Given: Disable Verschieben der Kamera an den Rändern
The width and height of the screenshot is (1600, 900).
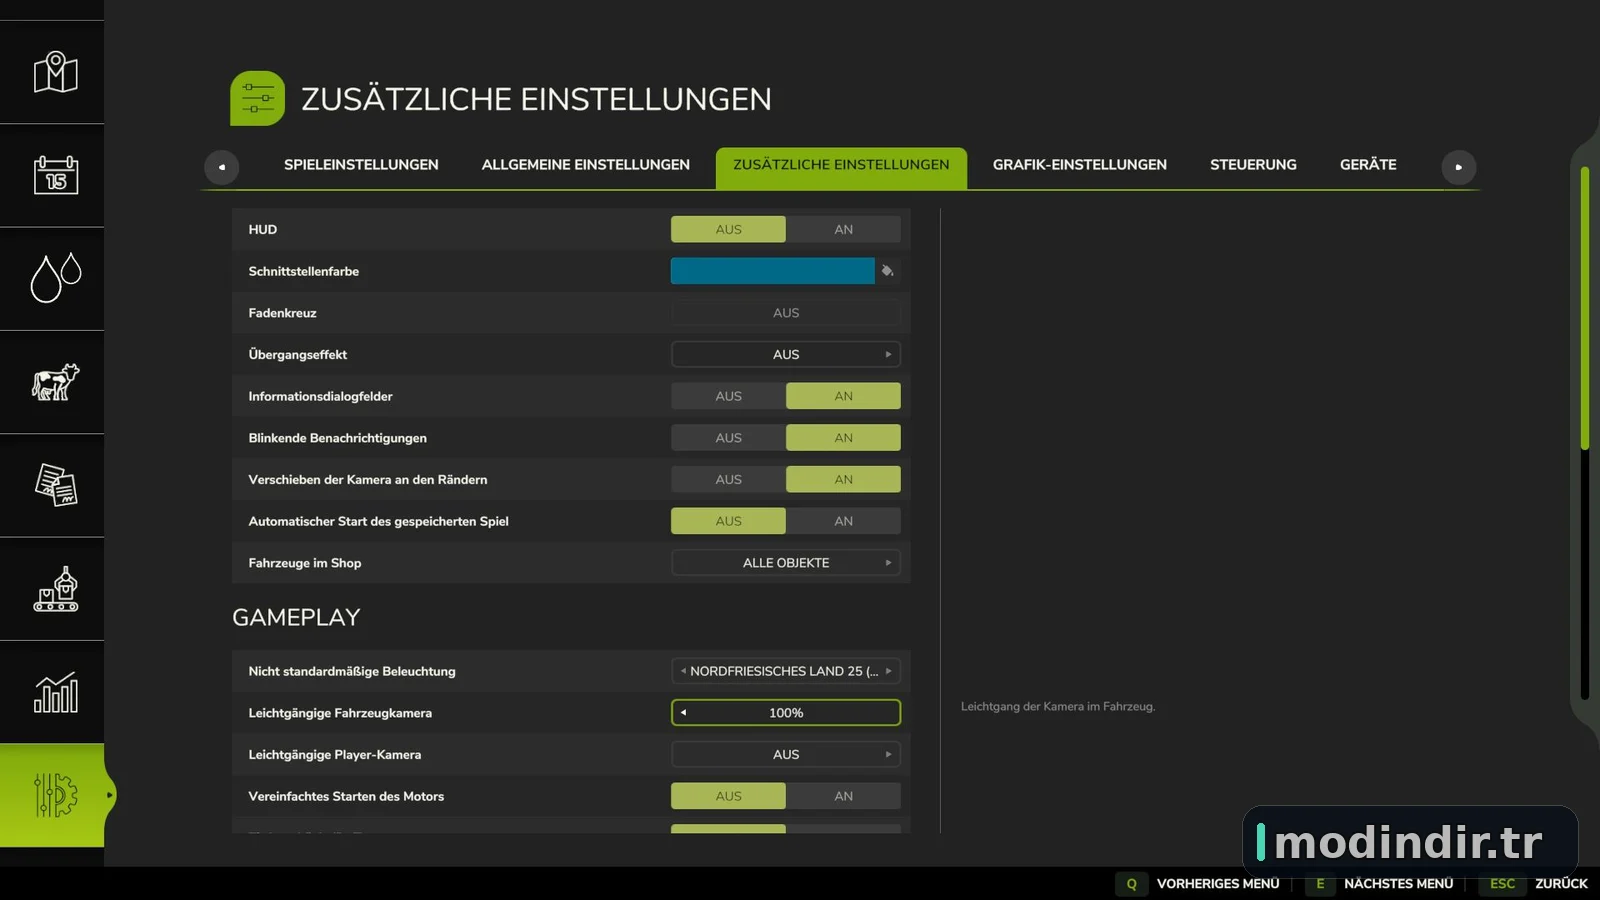Looking at the screenshot, I should click(x=728, y=479).
